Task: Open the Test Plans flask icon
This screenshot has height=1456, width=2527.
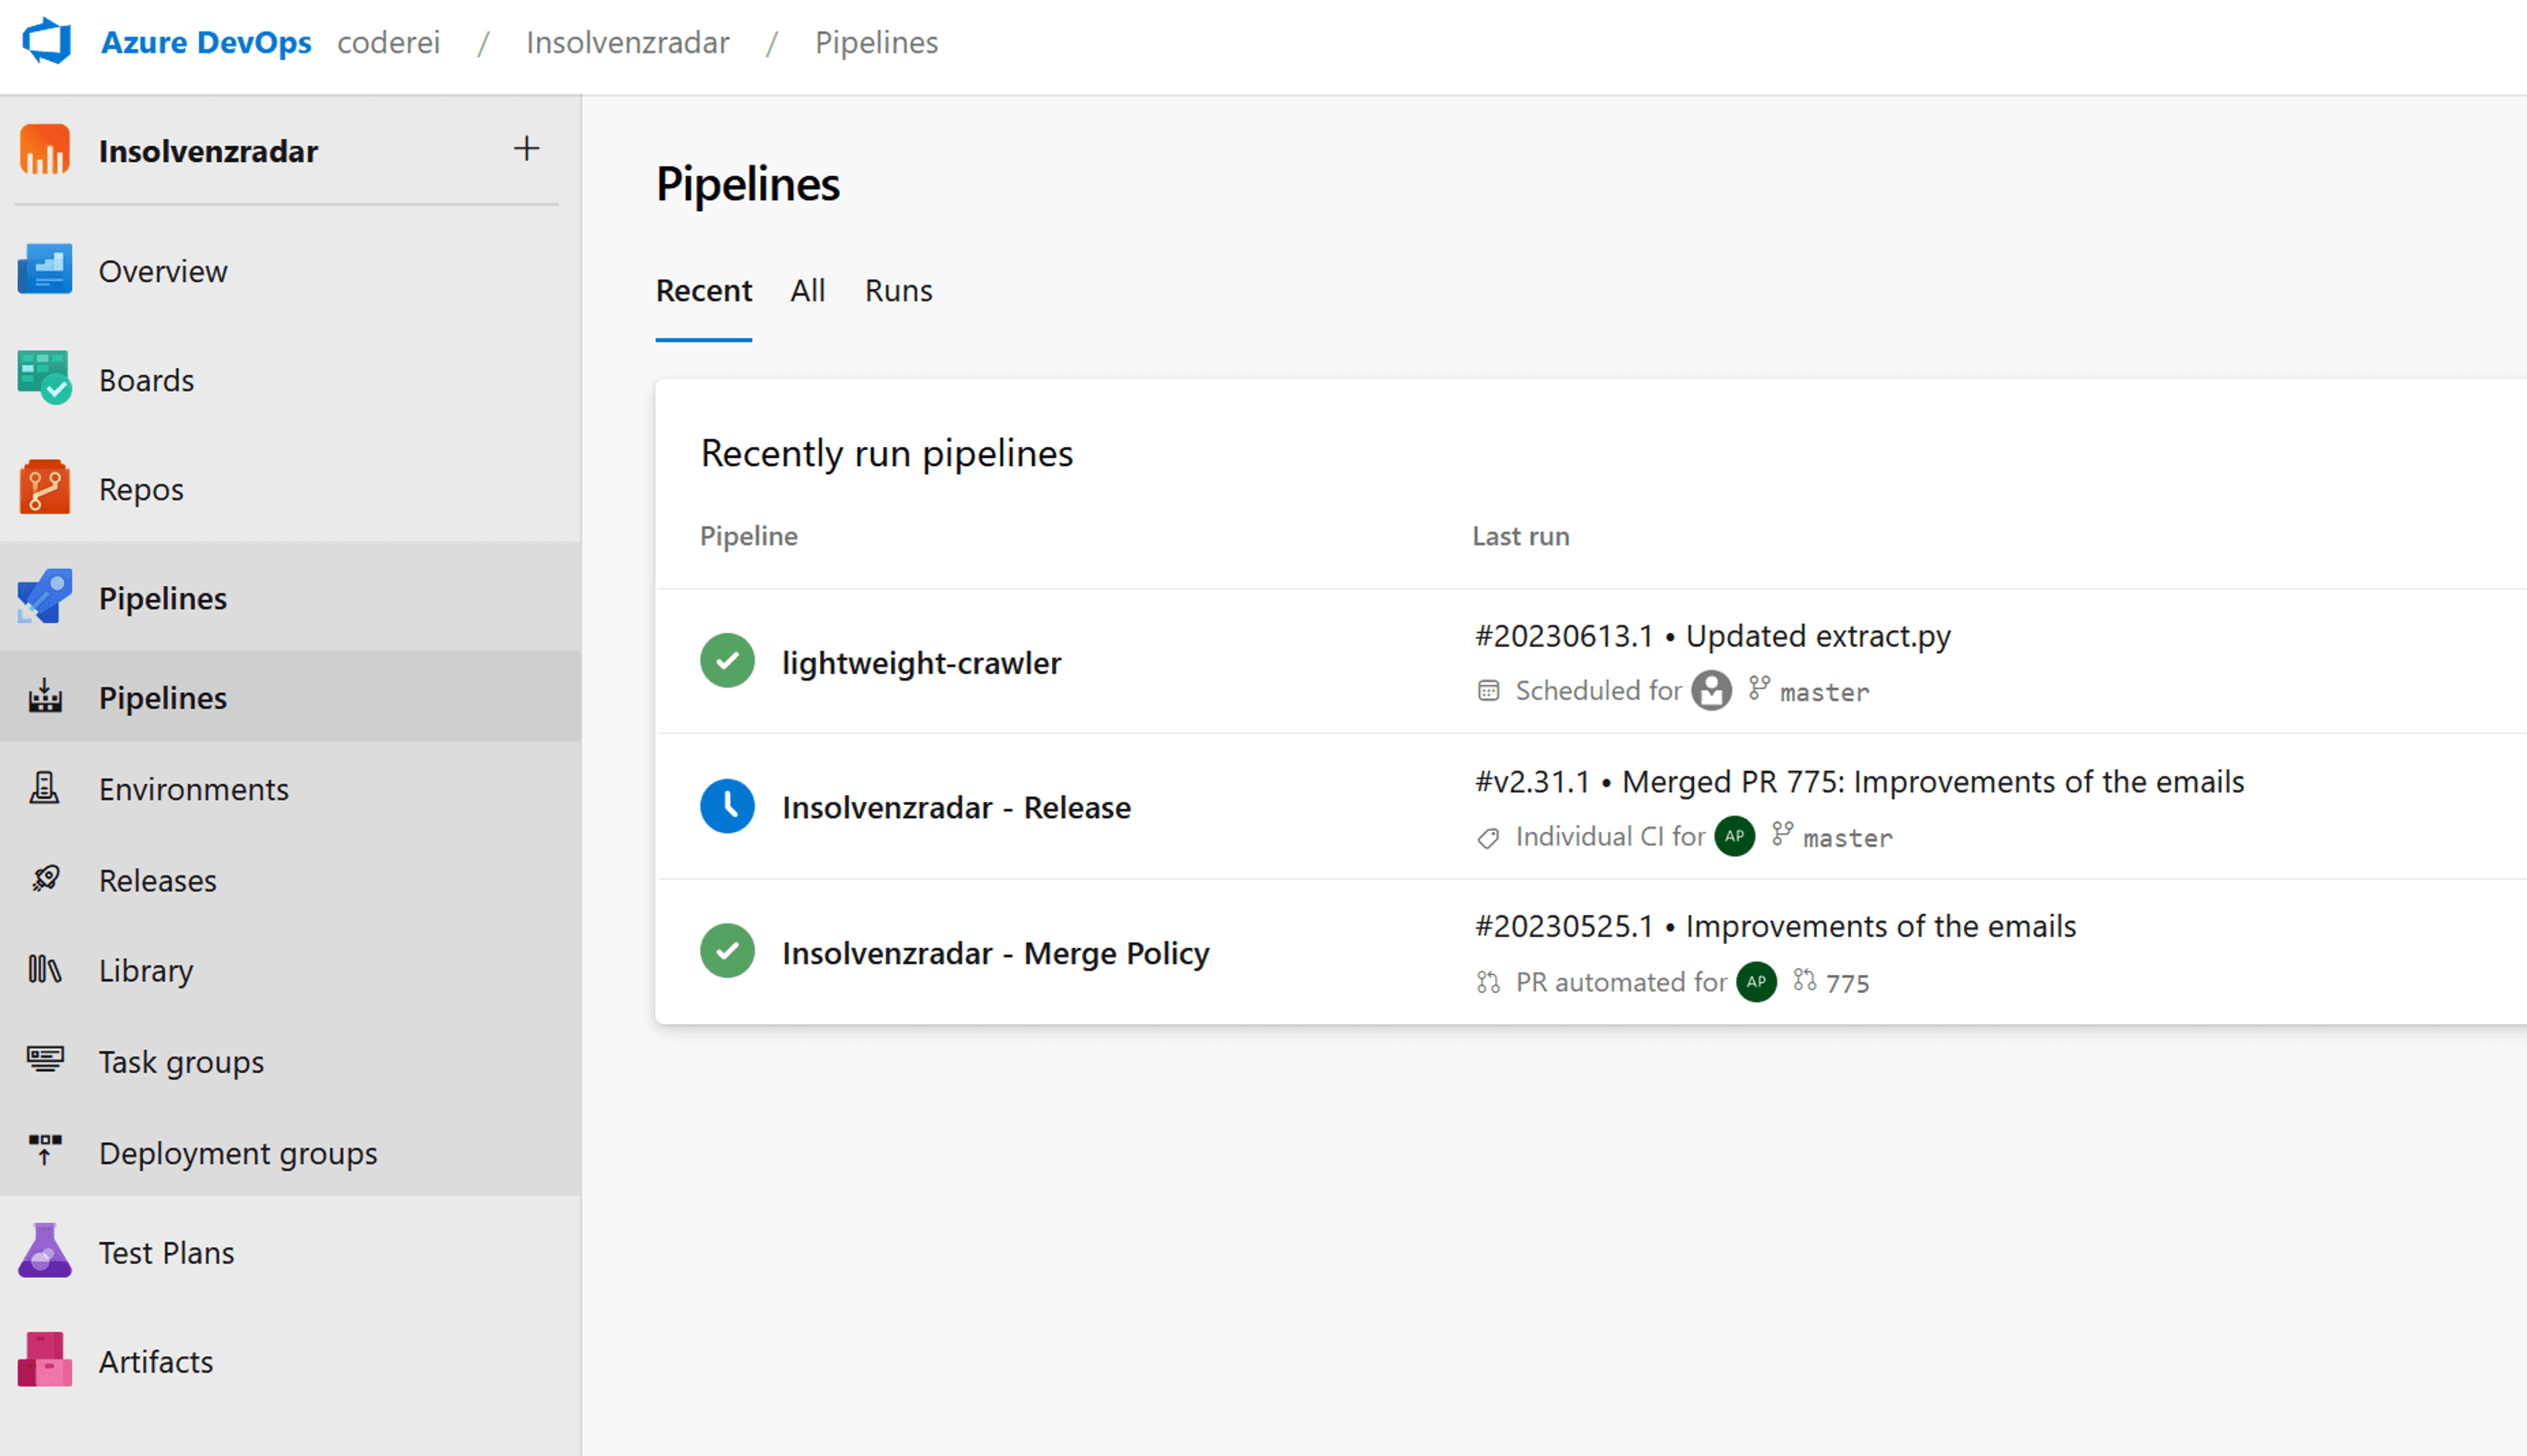Action: point(45,1250)
